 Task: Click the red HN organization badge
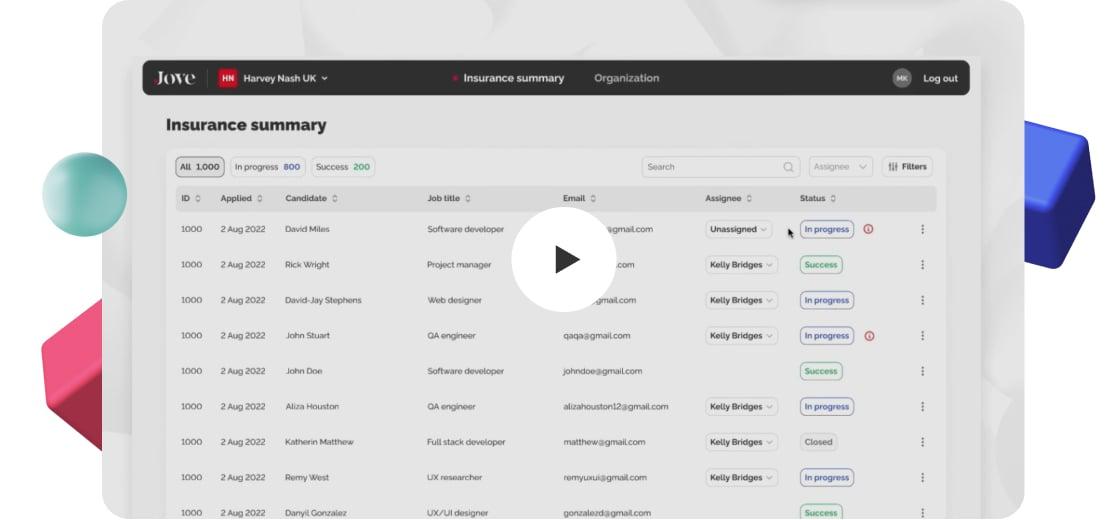point(227,78)
